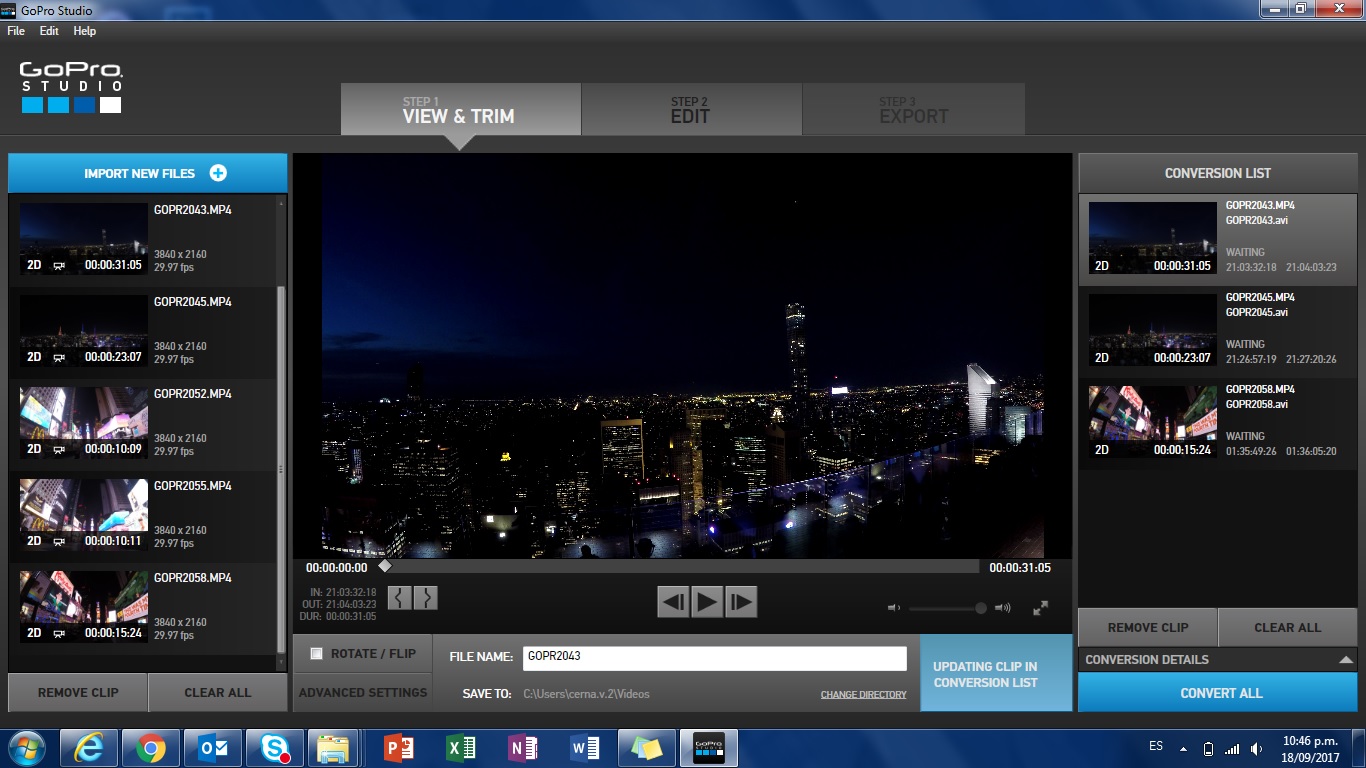Enable the Rotate / Flip checkbox
The height and width of the screenshot is (768, 1366).
pyautogui.click(x=317, y=654)
